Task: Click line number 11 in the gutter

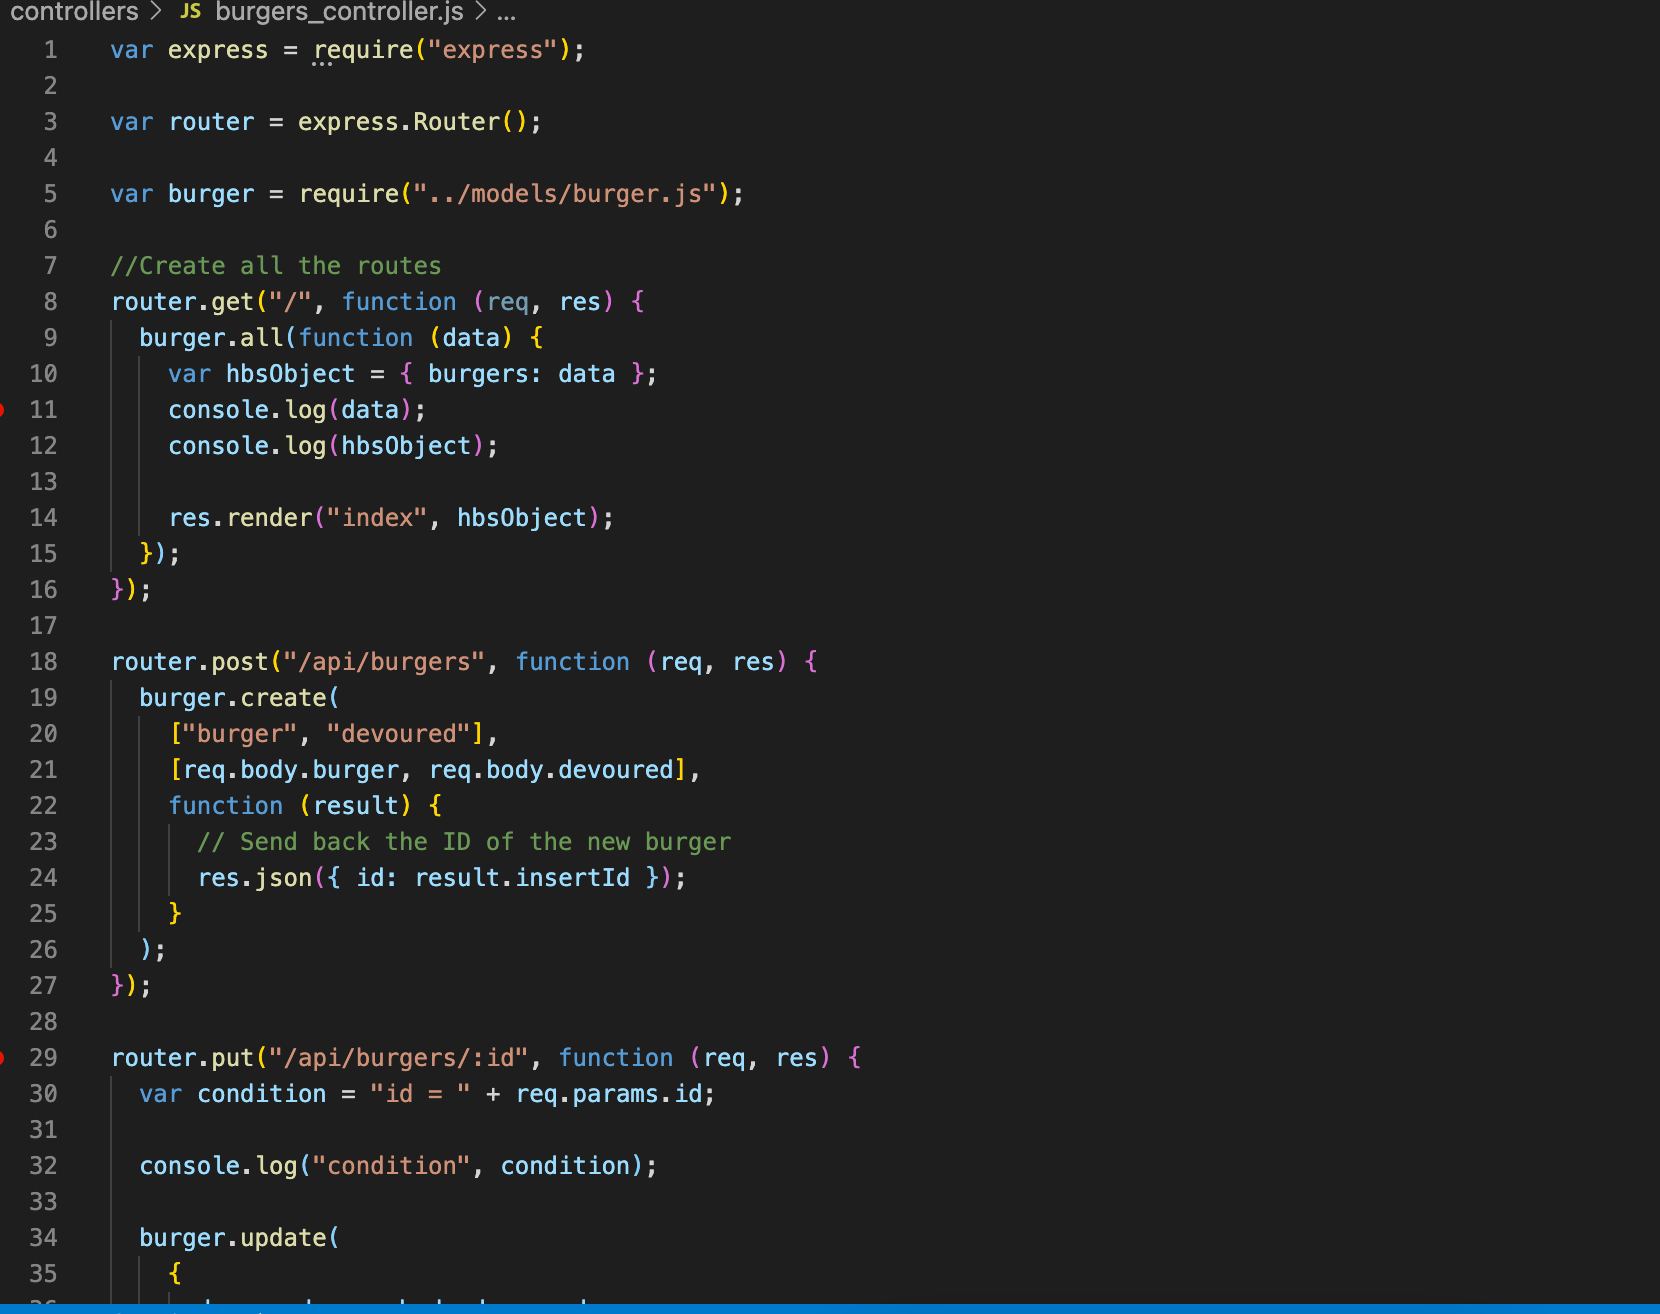Action: click(x=43, y=410)
